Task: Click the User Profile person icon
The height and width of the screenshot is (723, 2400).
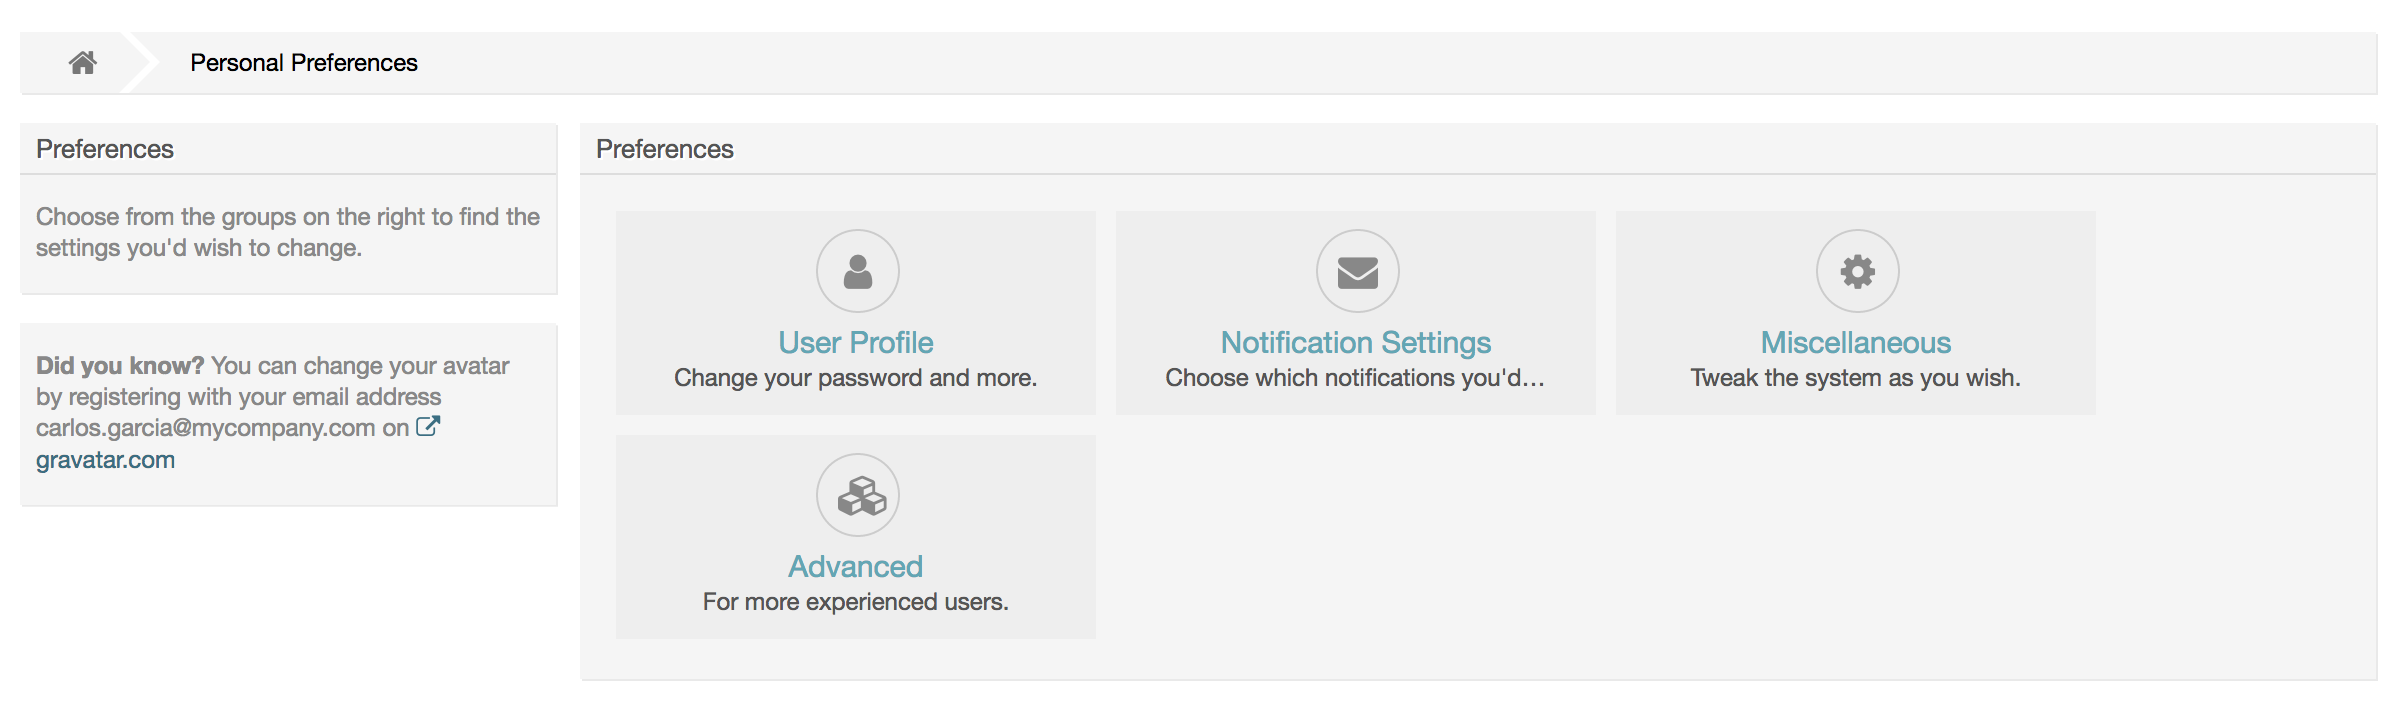Action: [x=857, y=271]
